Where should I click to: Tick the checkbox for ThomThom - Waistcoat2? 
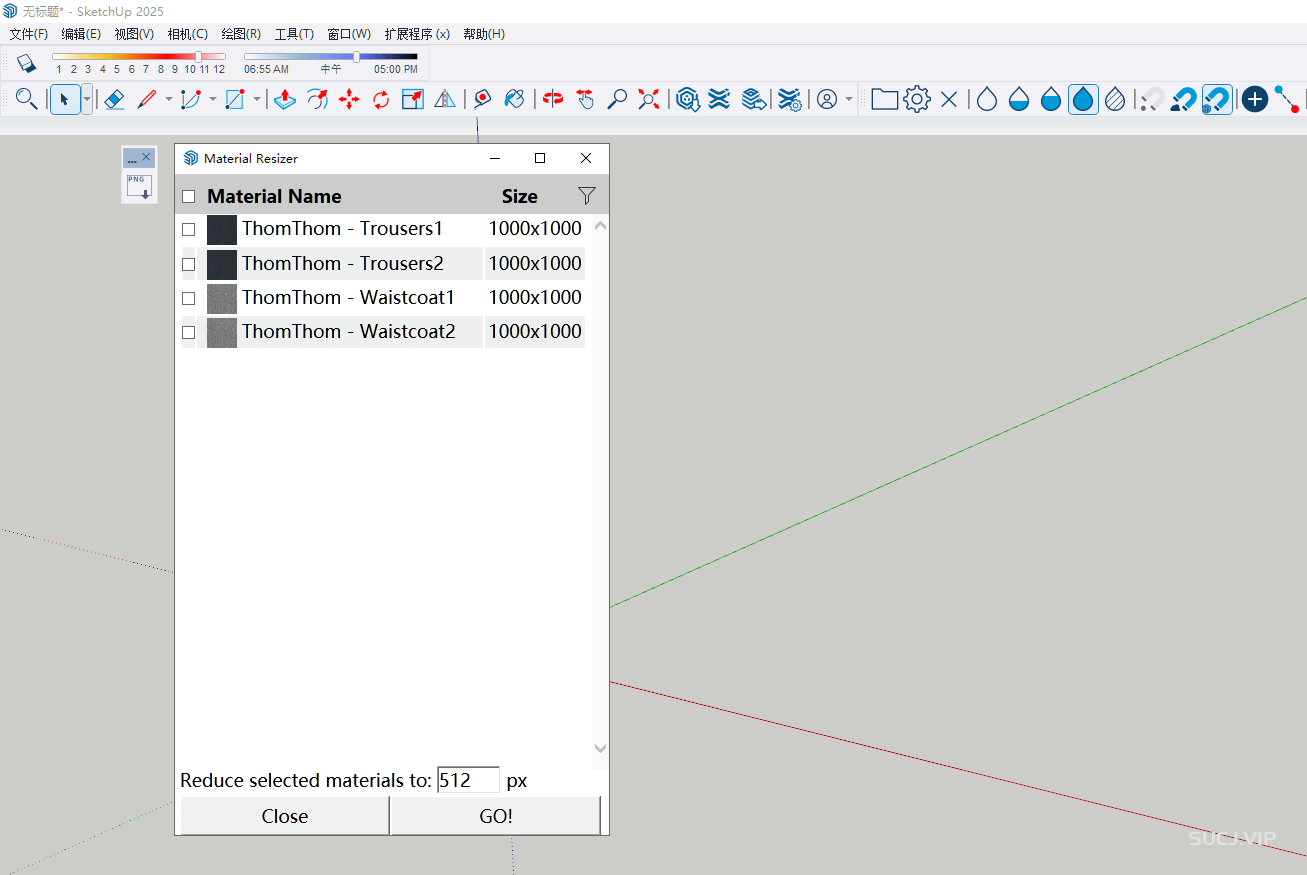click(188, 332)
